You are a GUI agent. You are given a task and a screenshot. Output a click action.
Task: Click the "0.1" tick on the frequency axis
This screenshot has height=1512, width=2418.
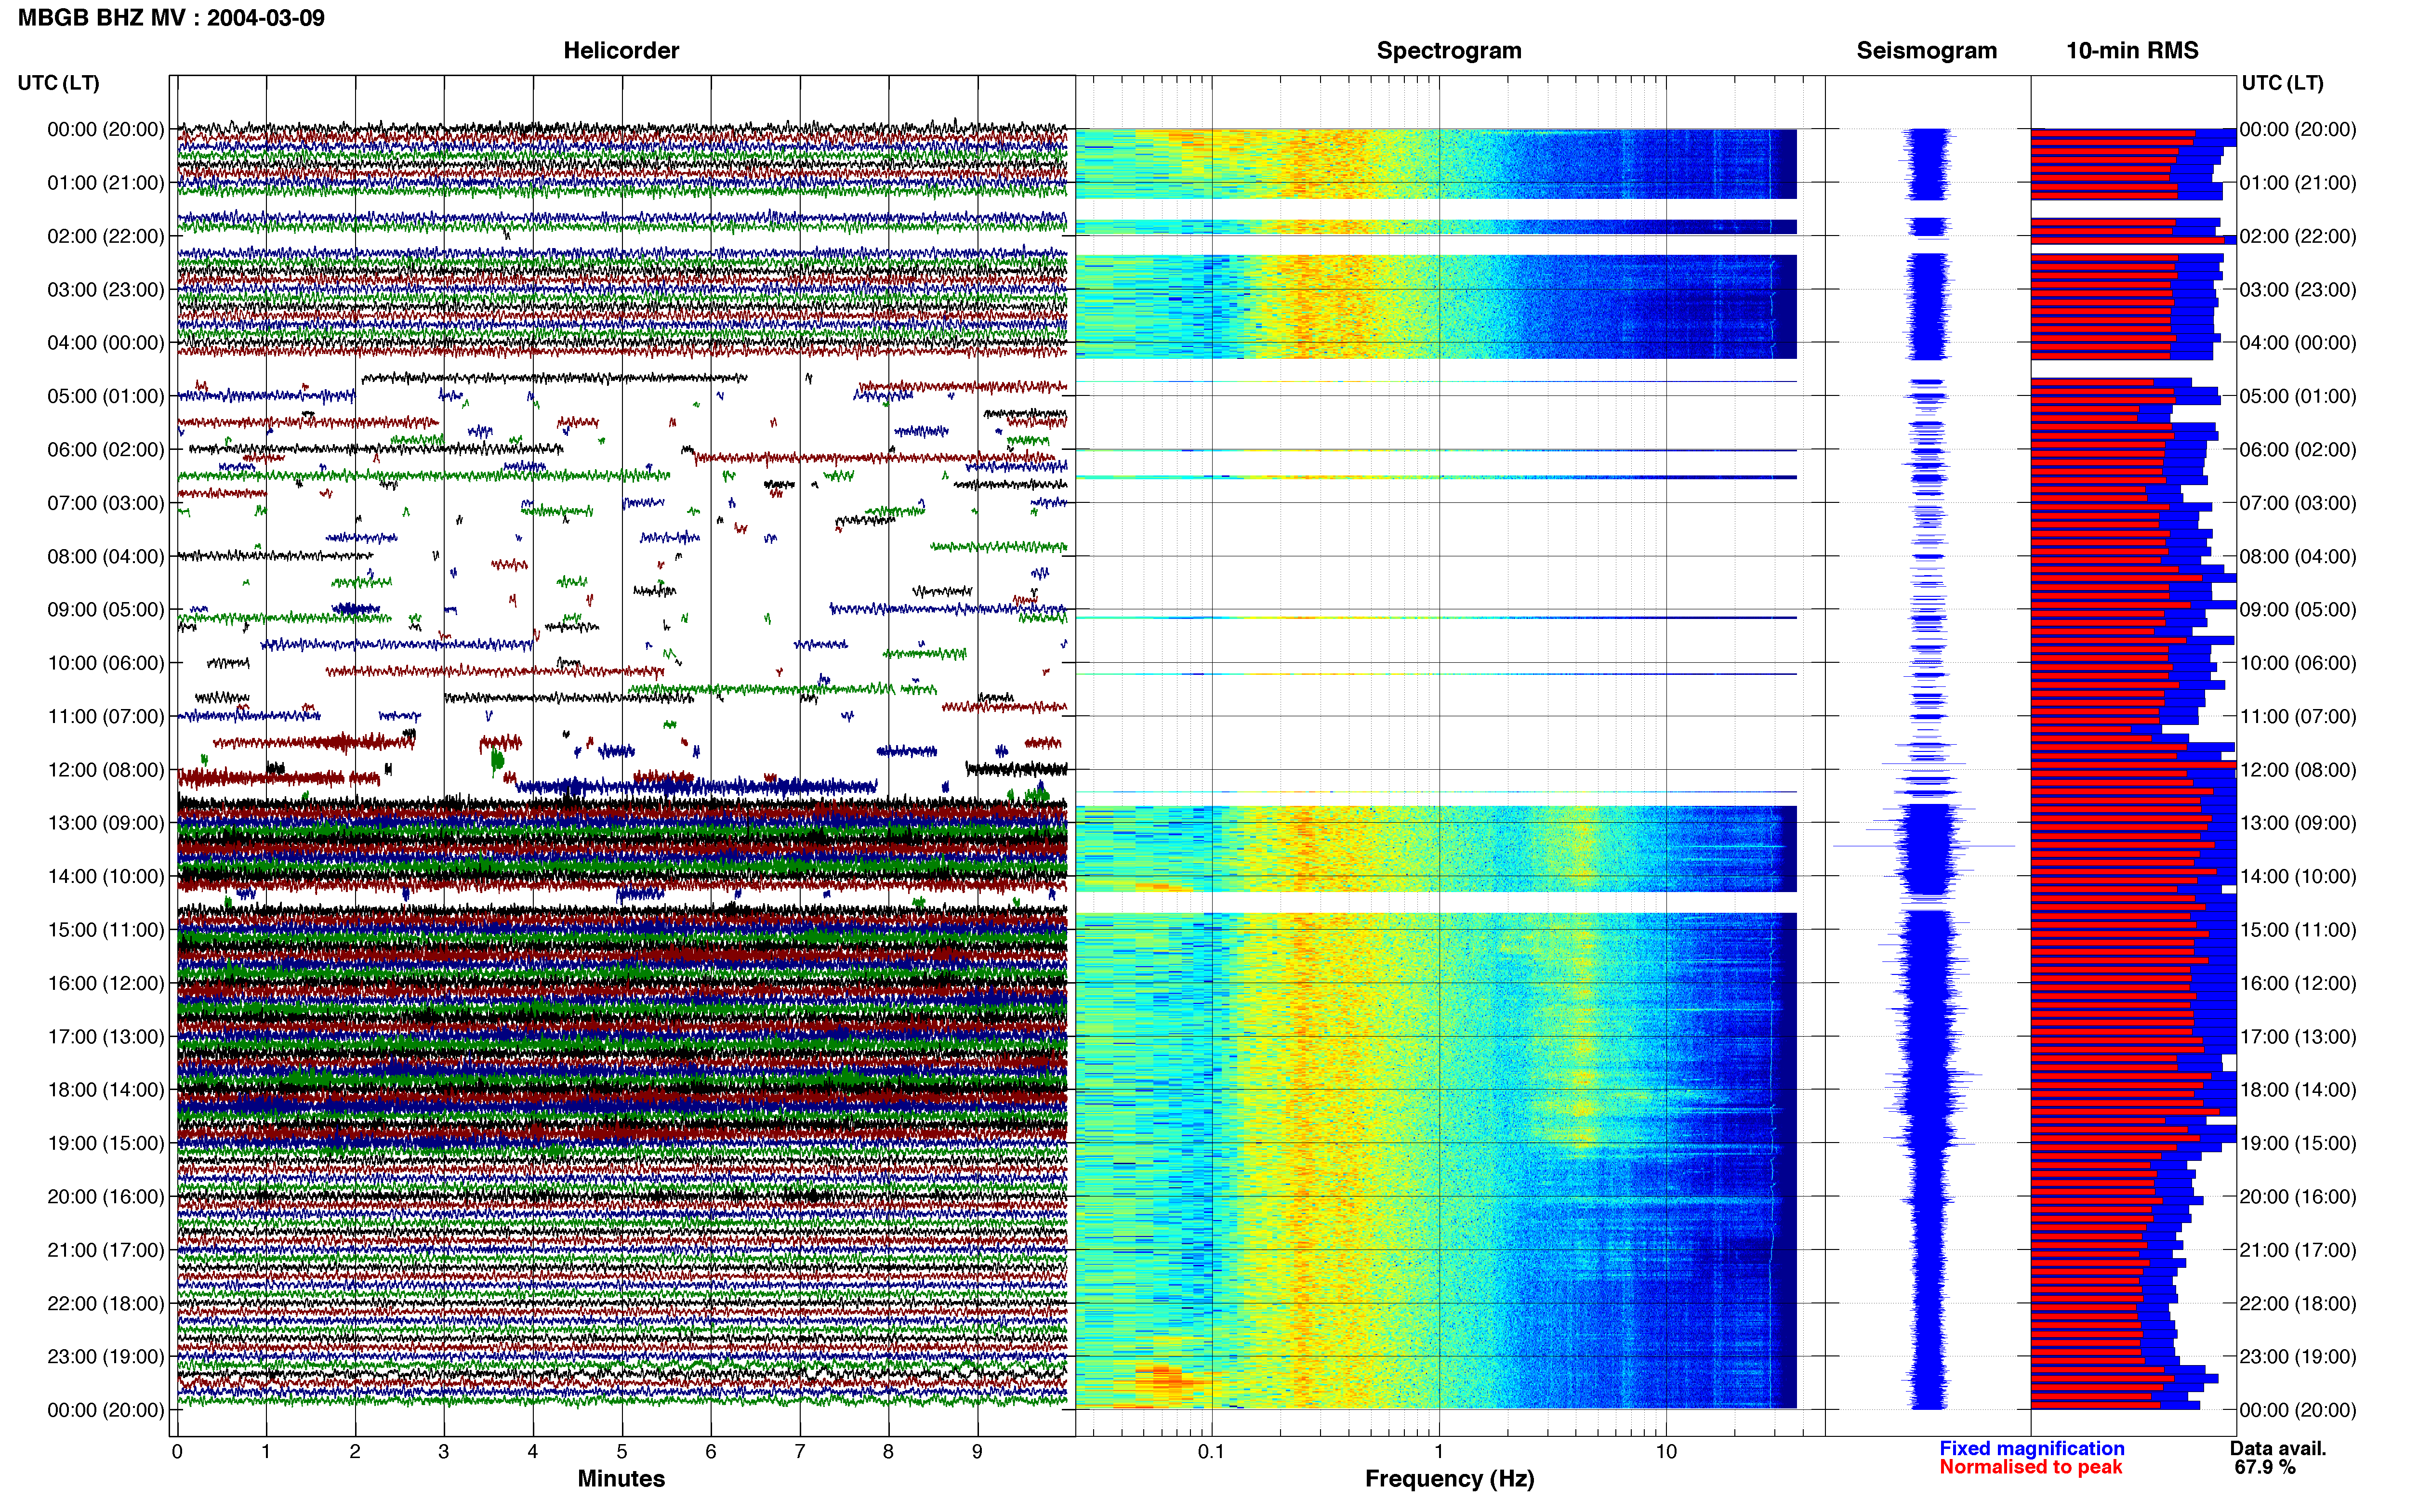(1211, 1451)
